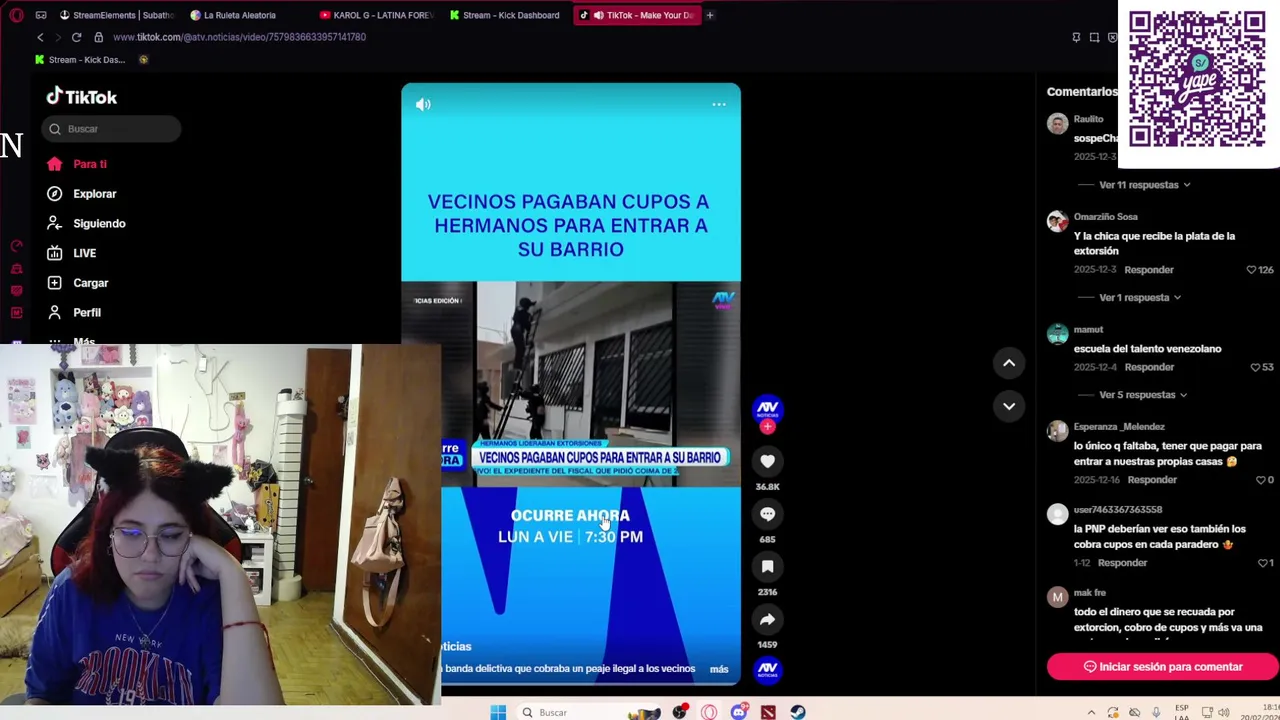Reload the TikTok page

click(x=76, y=37)
